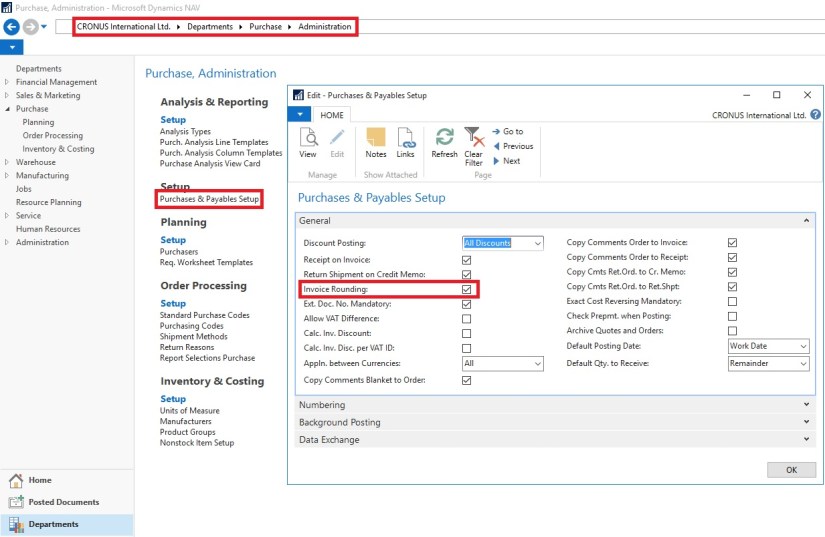
Task: Click the Clear Filter icon
Action: click(474, 141)
